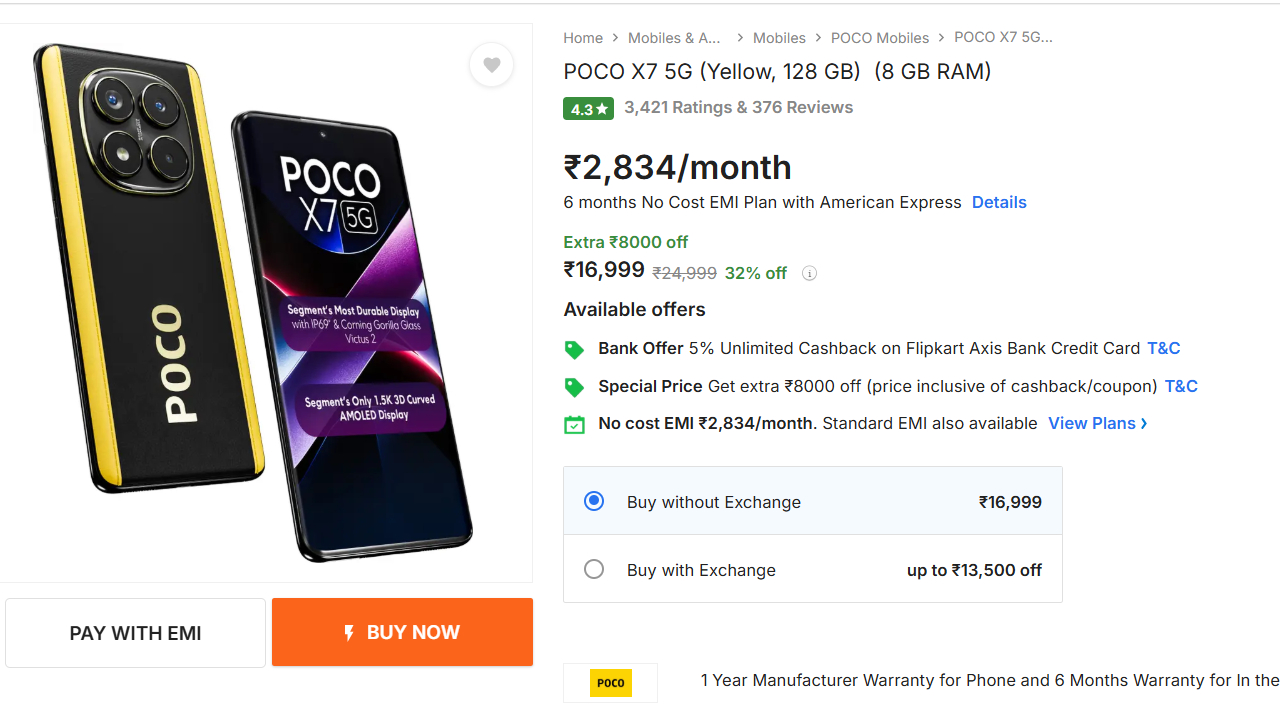The width and height of the screenshot is (1280, 720).
Task: Expand the Mobiles & Accessories breadcrumb
Action: (x=674, y=37)
